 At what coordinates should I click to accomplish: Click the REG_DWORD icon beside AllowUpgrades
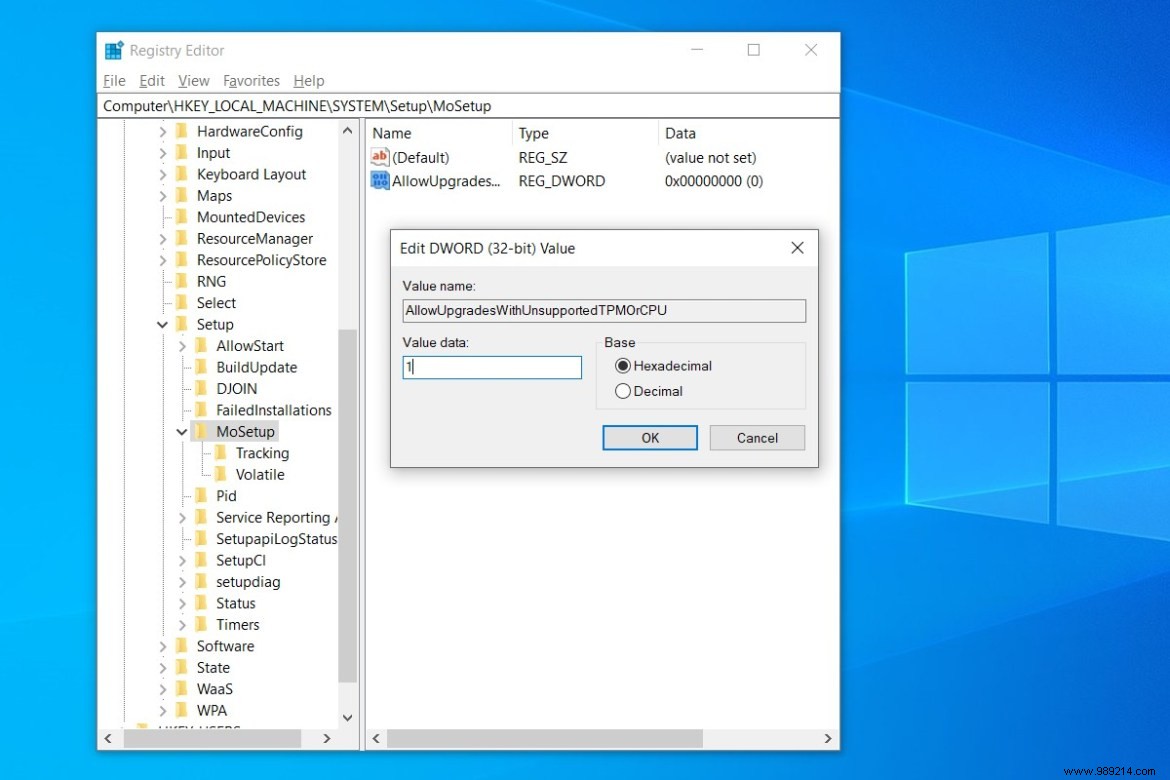tap(380, 181)
